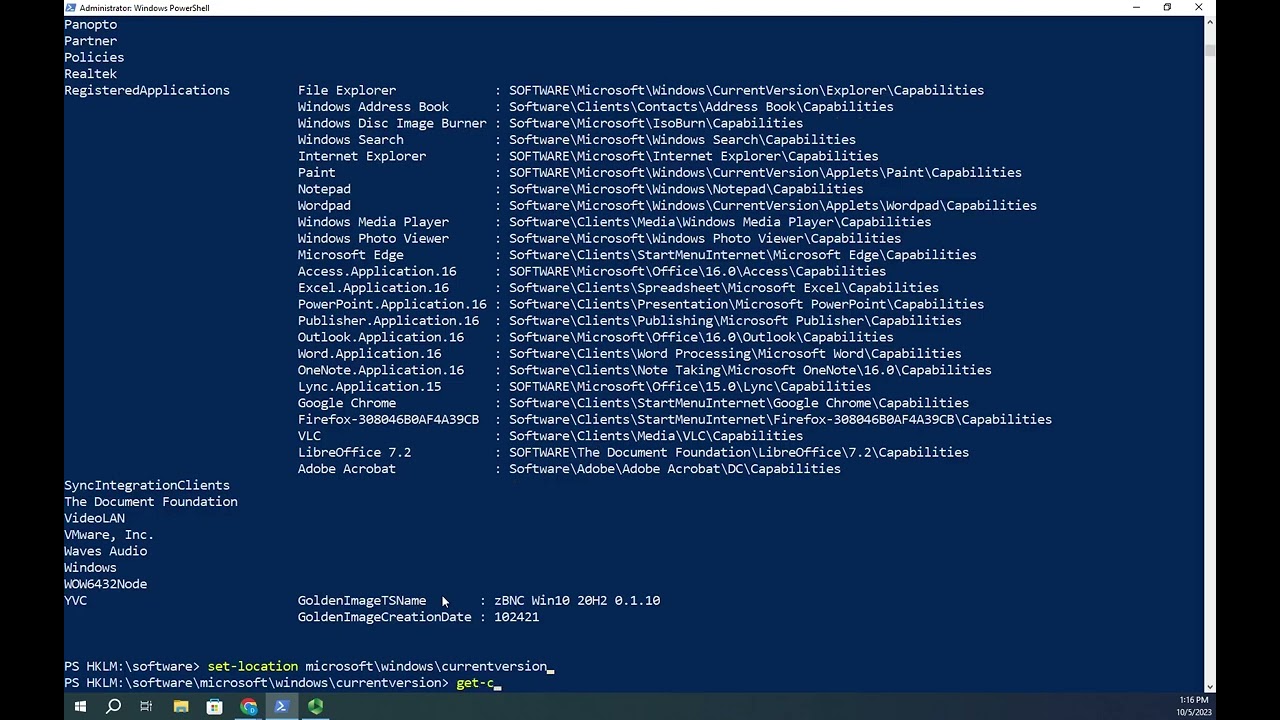Click 'Access.Application.16' property

[377, 271]
